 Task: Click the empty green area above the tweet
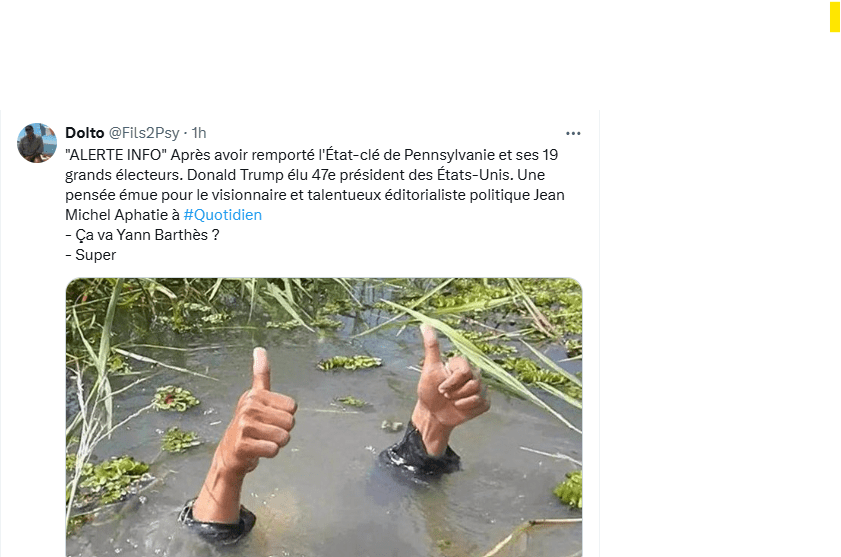coord(300,55)
